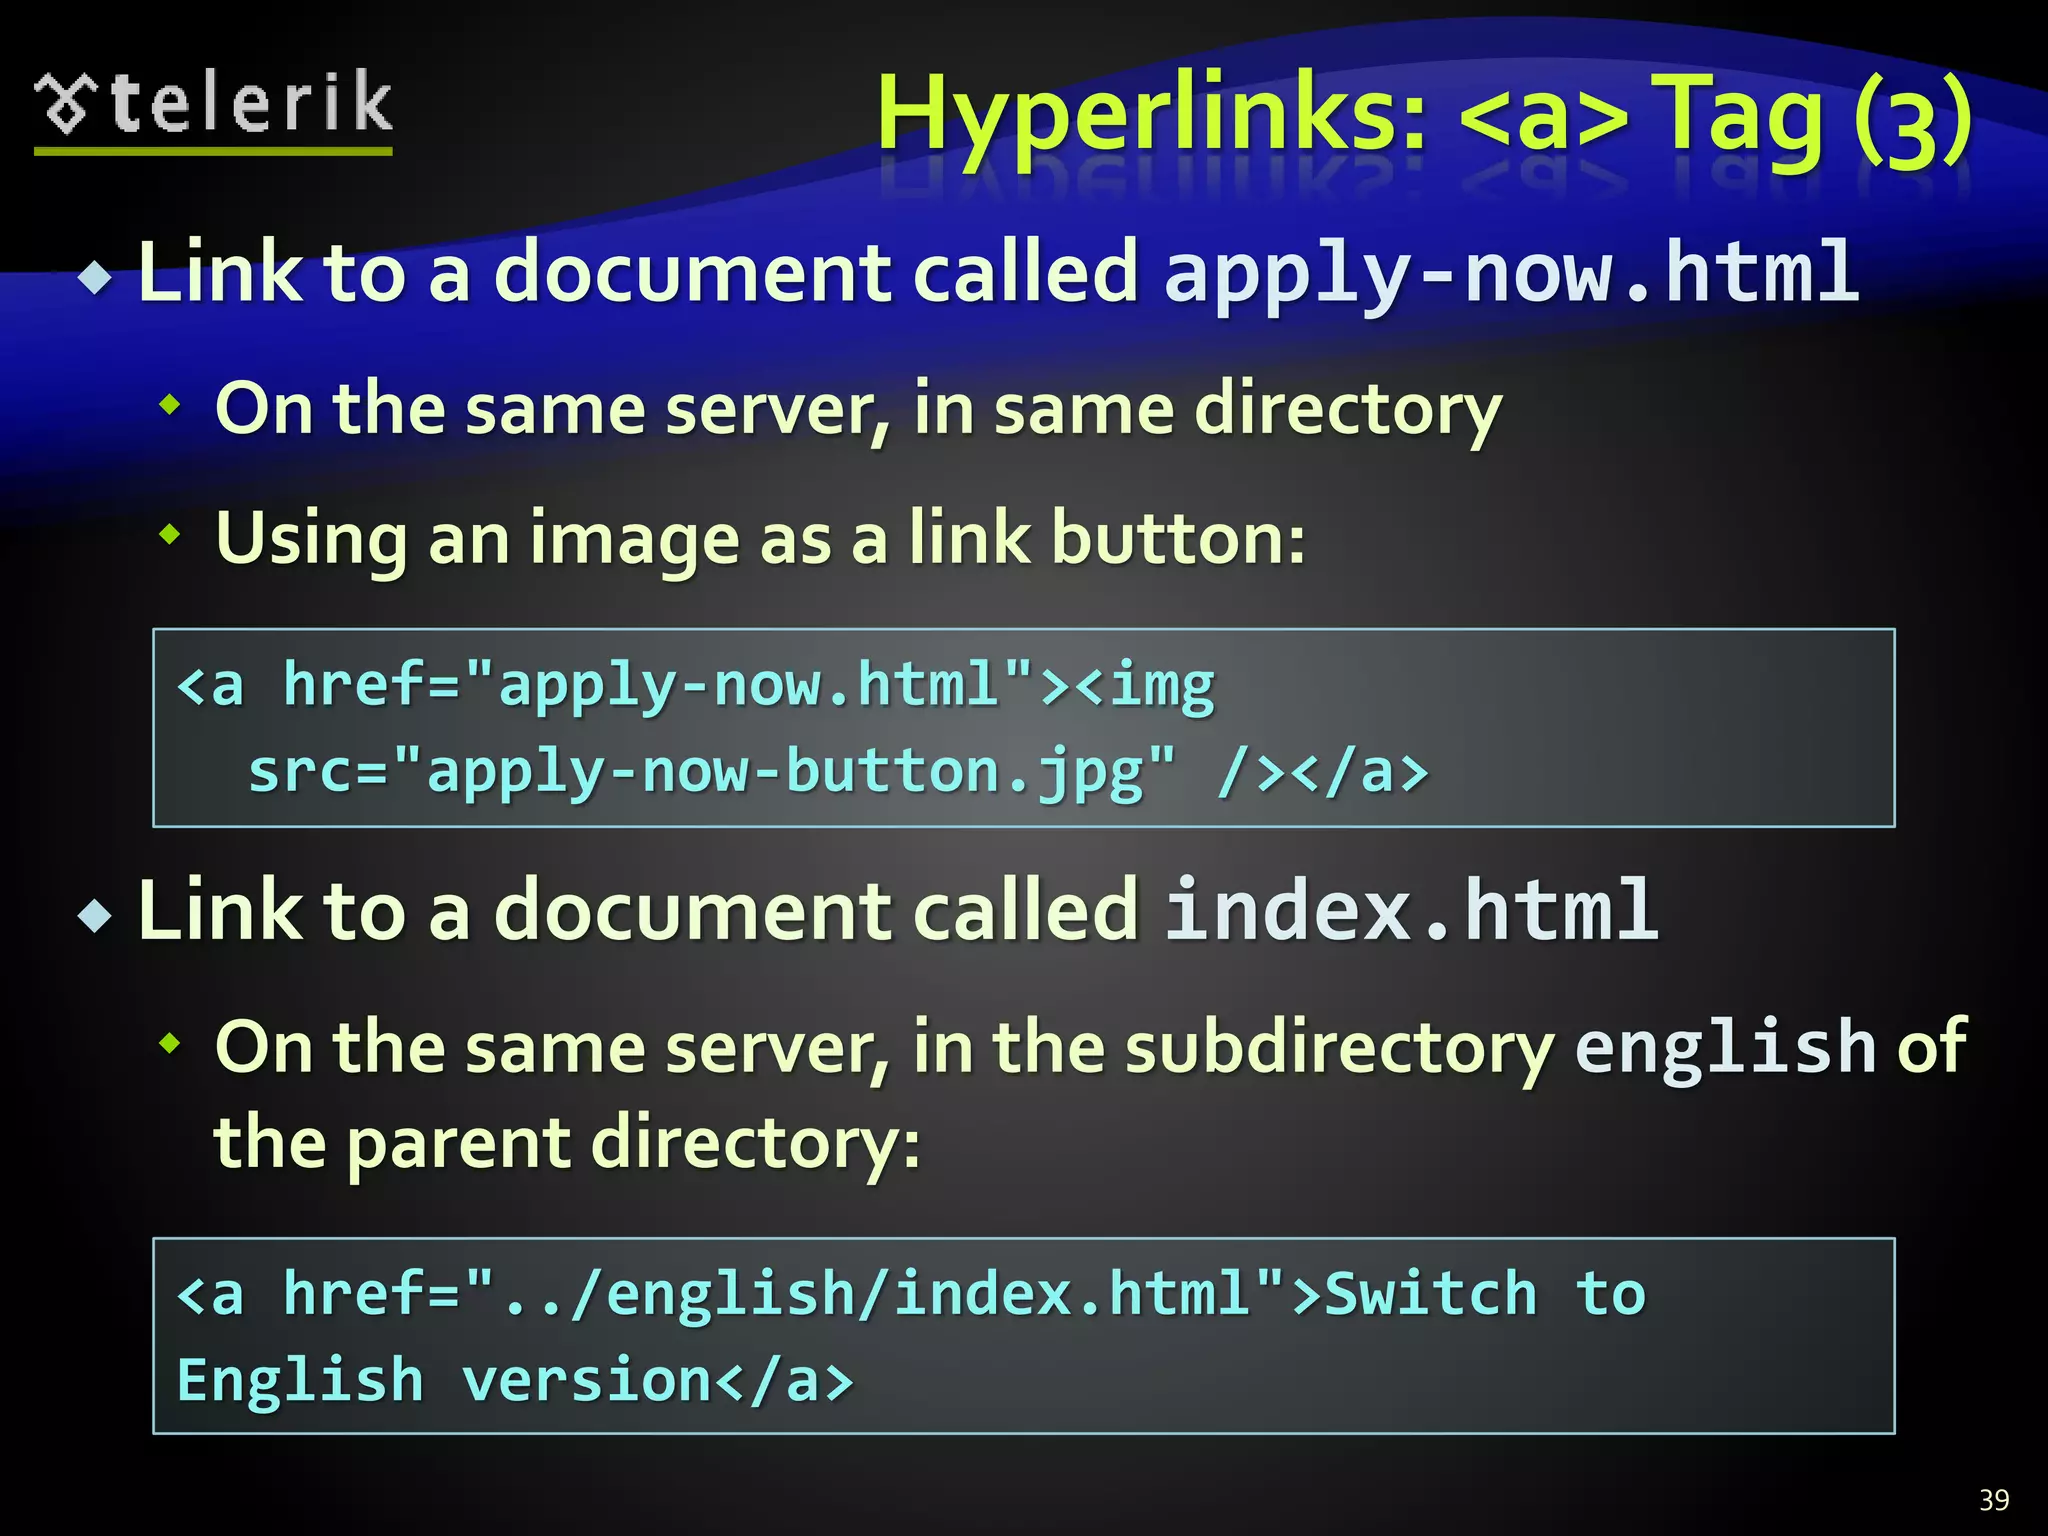This screenshot has width=2048, height=1536.
Task: Click the text 'Using an image as a link button:'
Action: 760,538
